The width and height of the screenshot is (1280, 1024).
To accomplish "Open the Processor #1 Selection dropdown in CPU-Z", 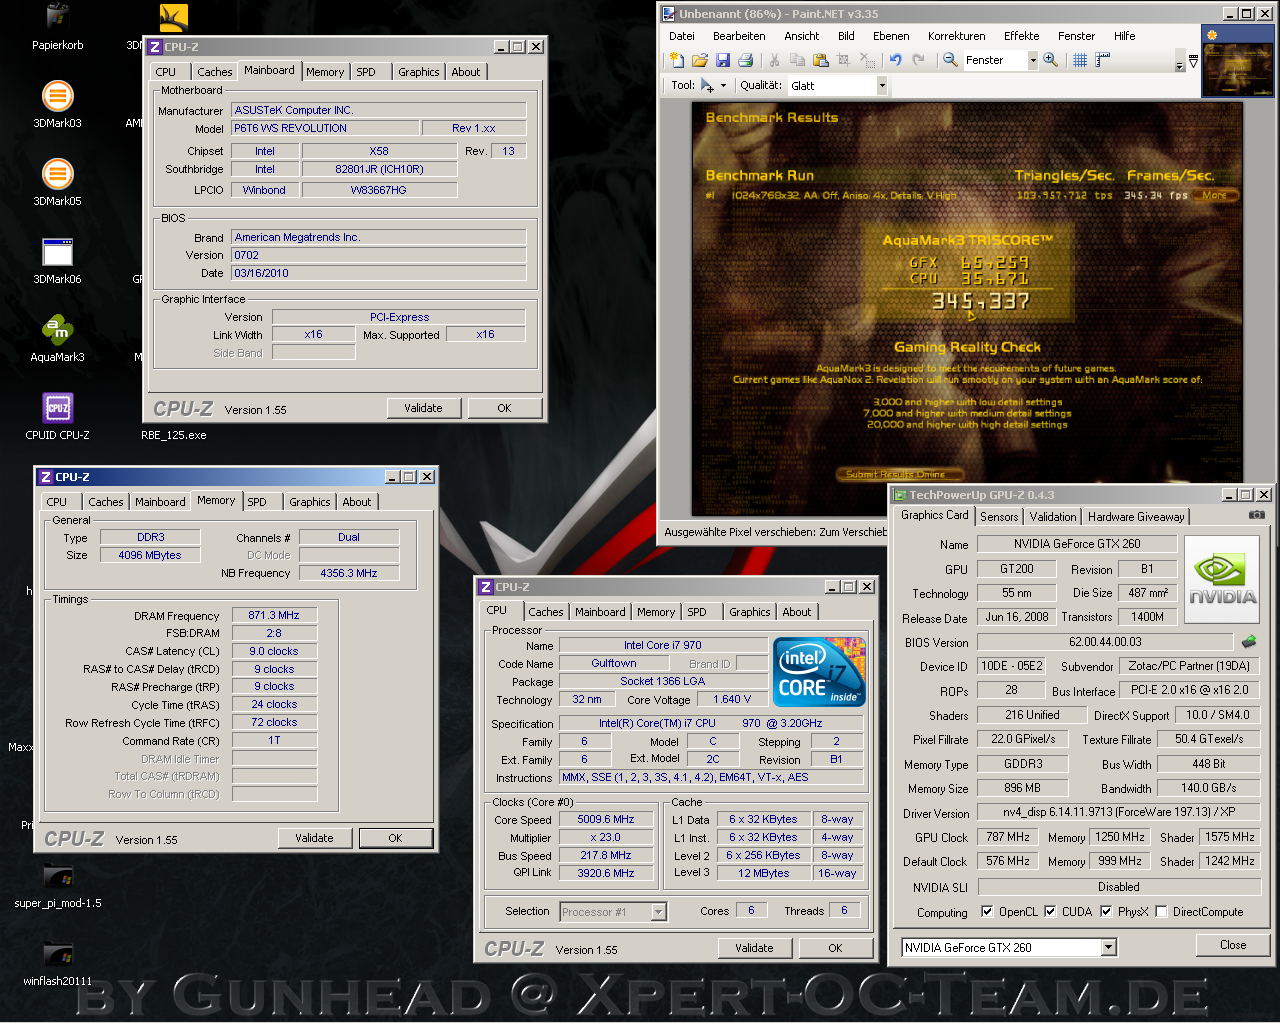I will click(x=658, y=911).
